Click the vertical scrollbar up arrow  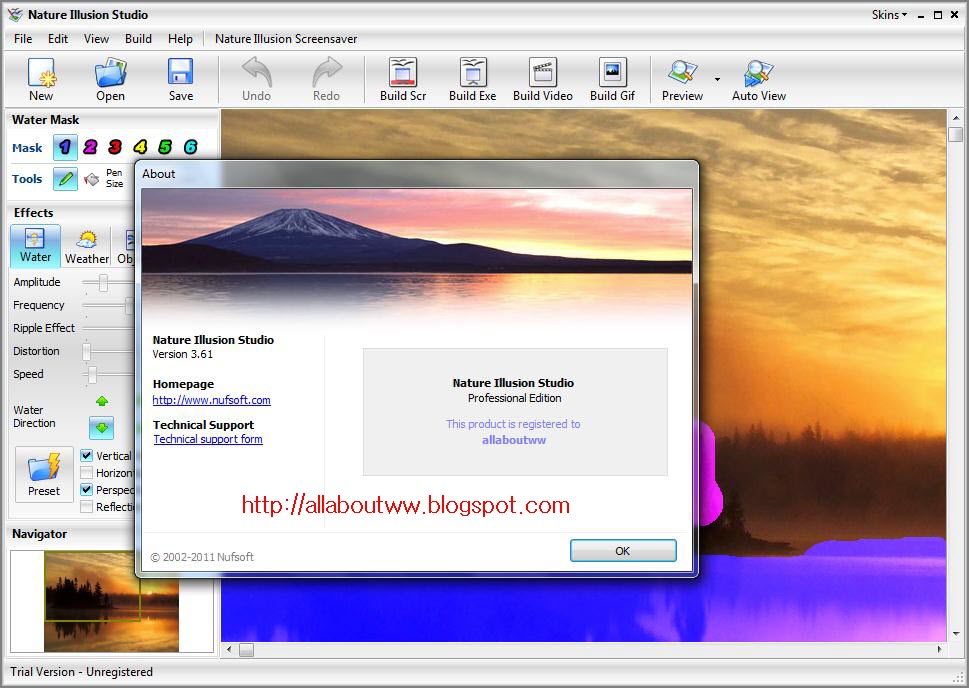click(956, 117)
